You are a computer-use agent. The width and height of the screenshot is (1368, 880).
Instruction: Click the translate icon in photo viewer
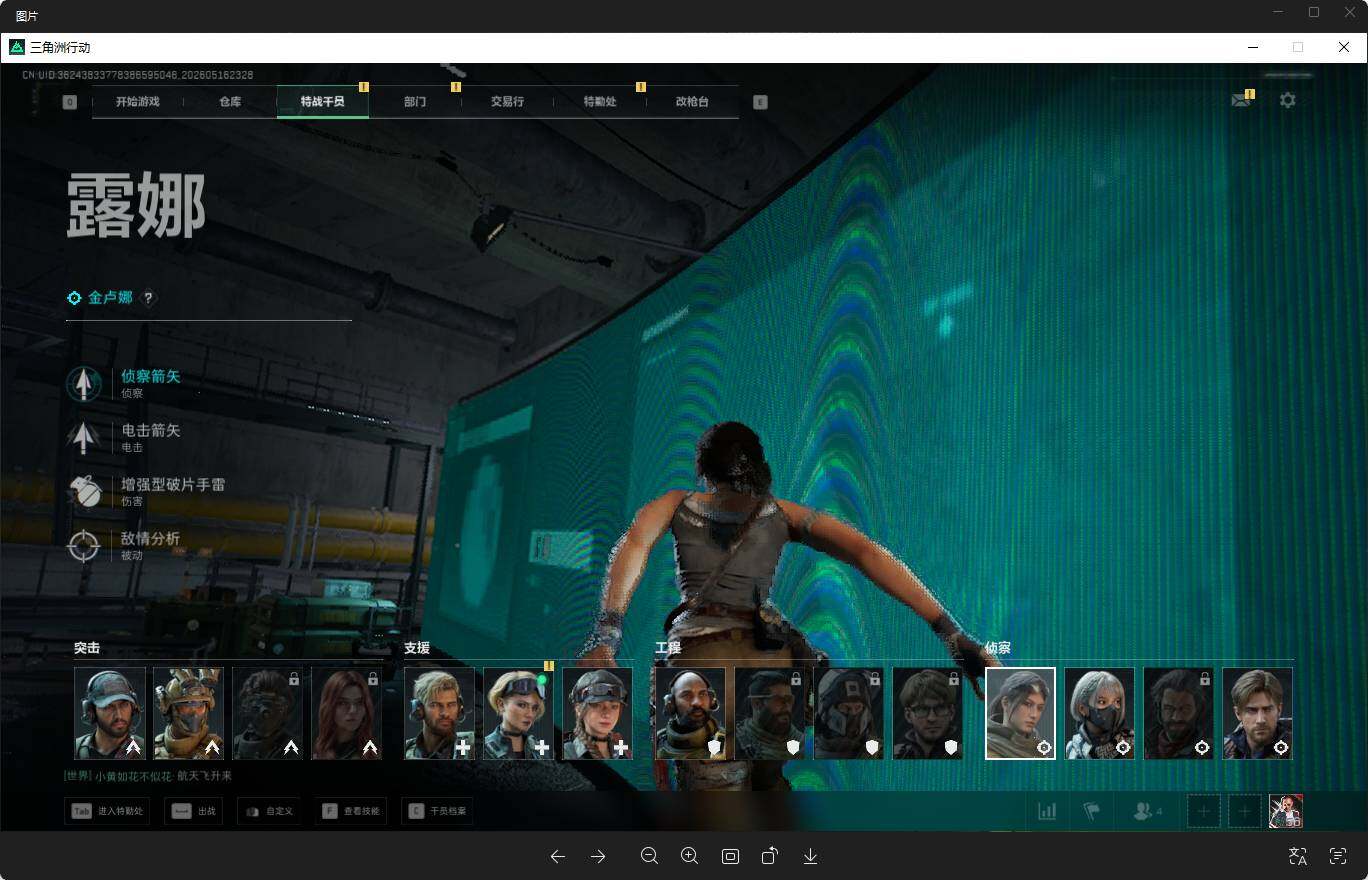pyautogui.click(x=1298, y=856)
